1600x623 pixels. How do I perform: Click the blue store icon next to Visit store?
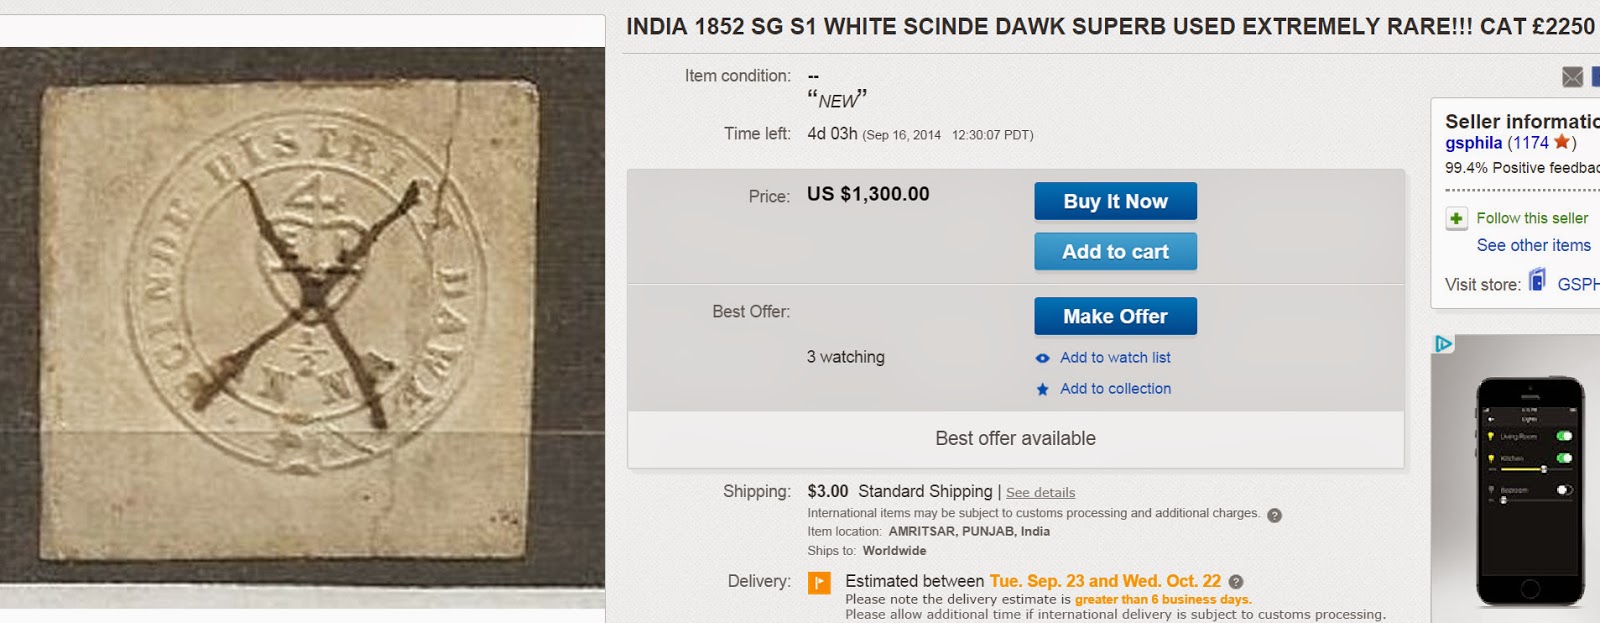[x=1537, y=278]
